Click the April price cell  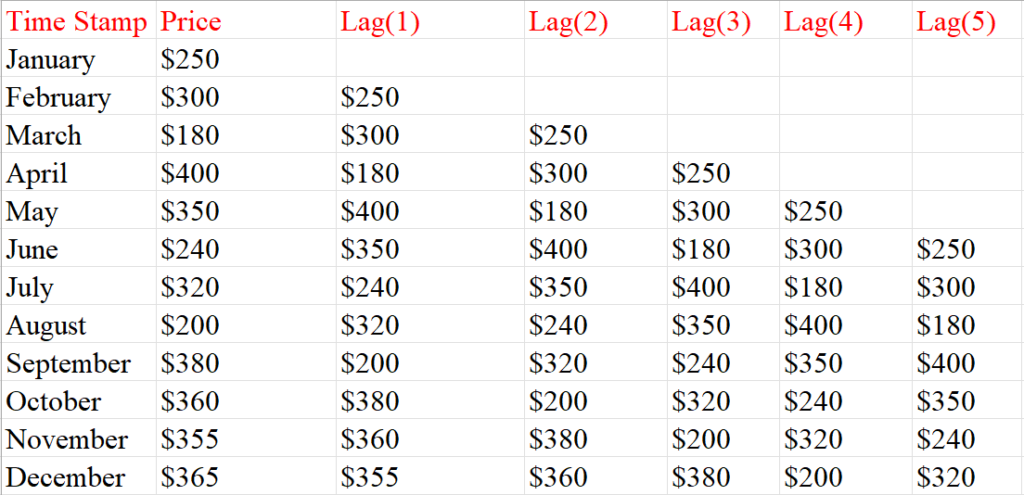click(190, 174)
